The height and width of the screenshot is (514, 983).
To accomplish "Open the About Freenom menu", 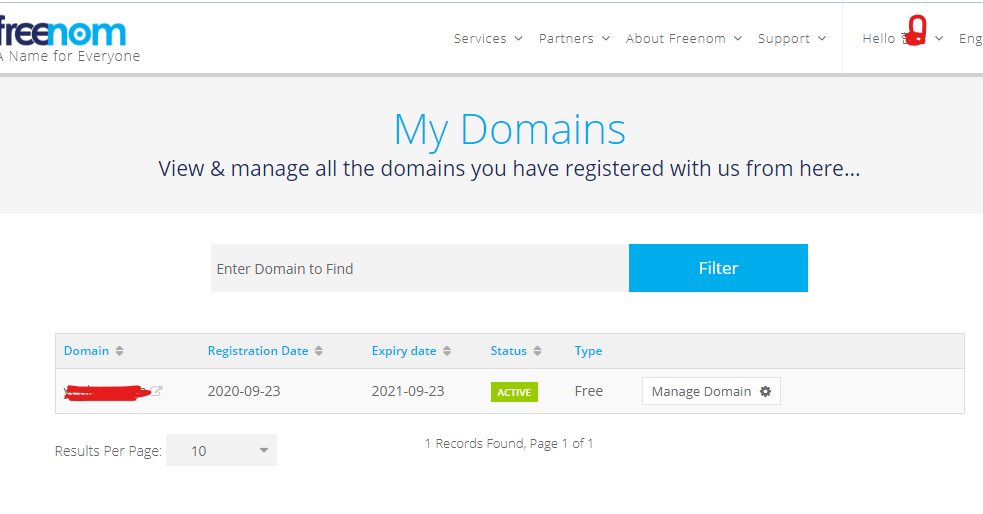I will point(683,39).
